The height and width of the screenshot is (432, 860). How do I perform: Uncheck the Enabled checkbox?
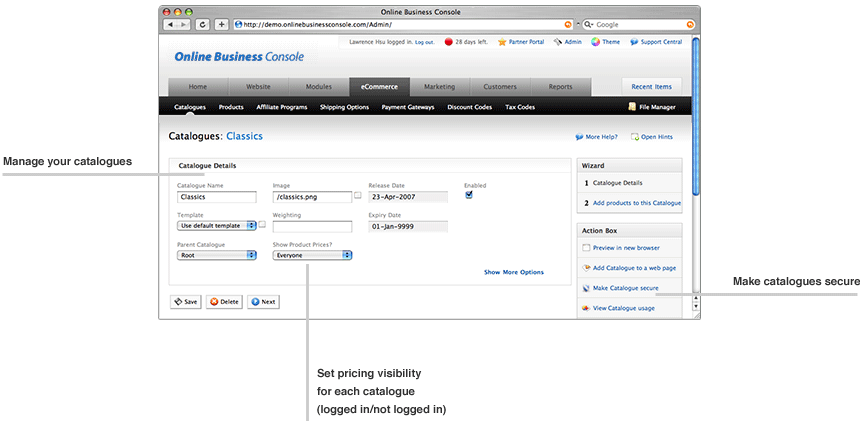[x=469, y=195]
